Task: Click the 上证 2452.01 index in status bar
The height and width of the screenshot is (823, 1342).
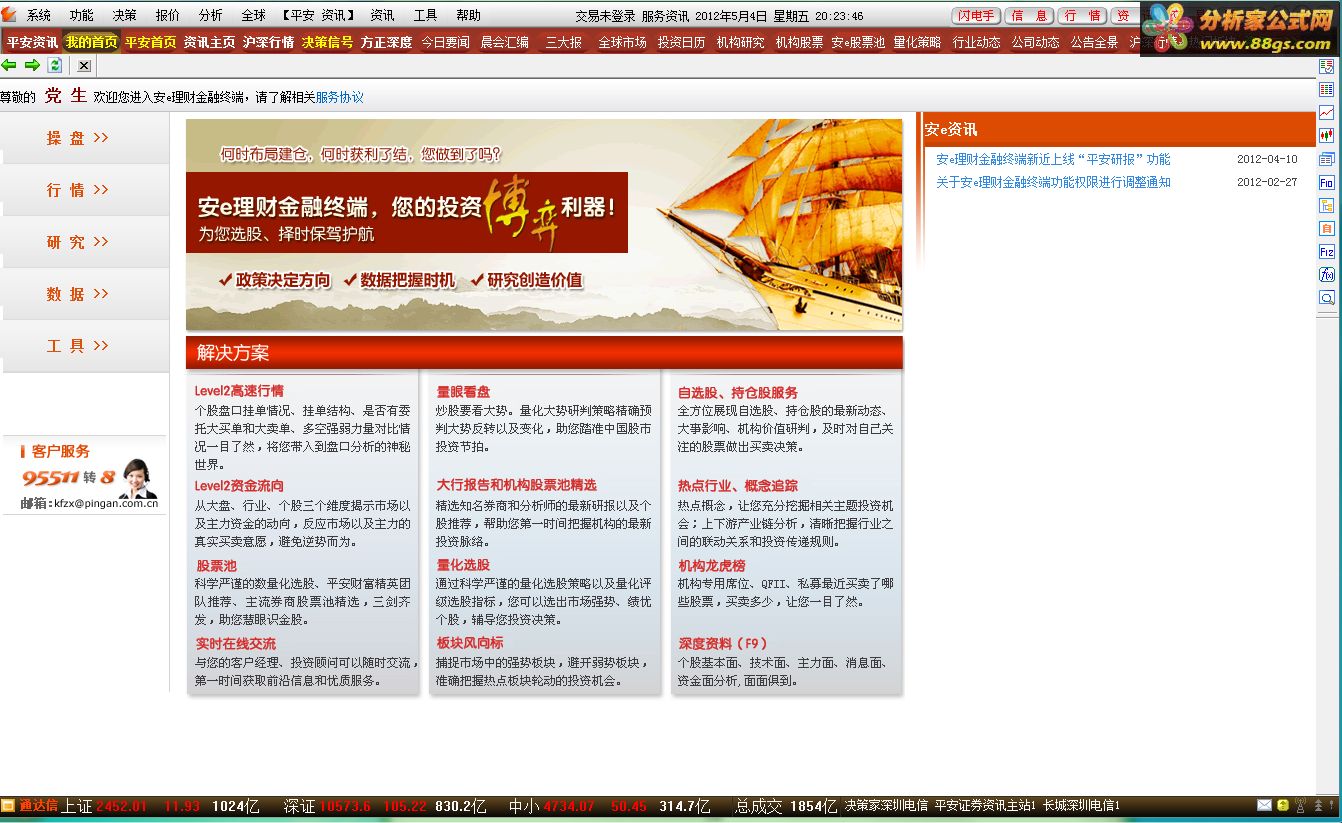Action: tap(104, 806)
